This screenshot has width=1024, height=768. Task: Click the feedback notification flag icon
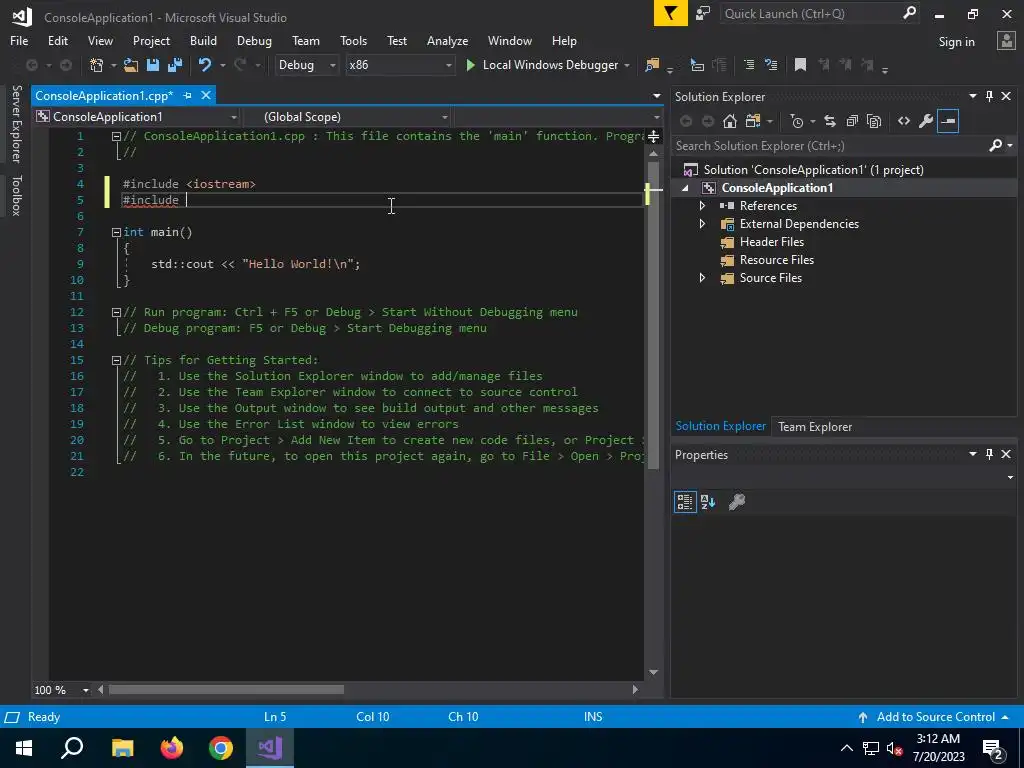[x=671, y=13]
